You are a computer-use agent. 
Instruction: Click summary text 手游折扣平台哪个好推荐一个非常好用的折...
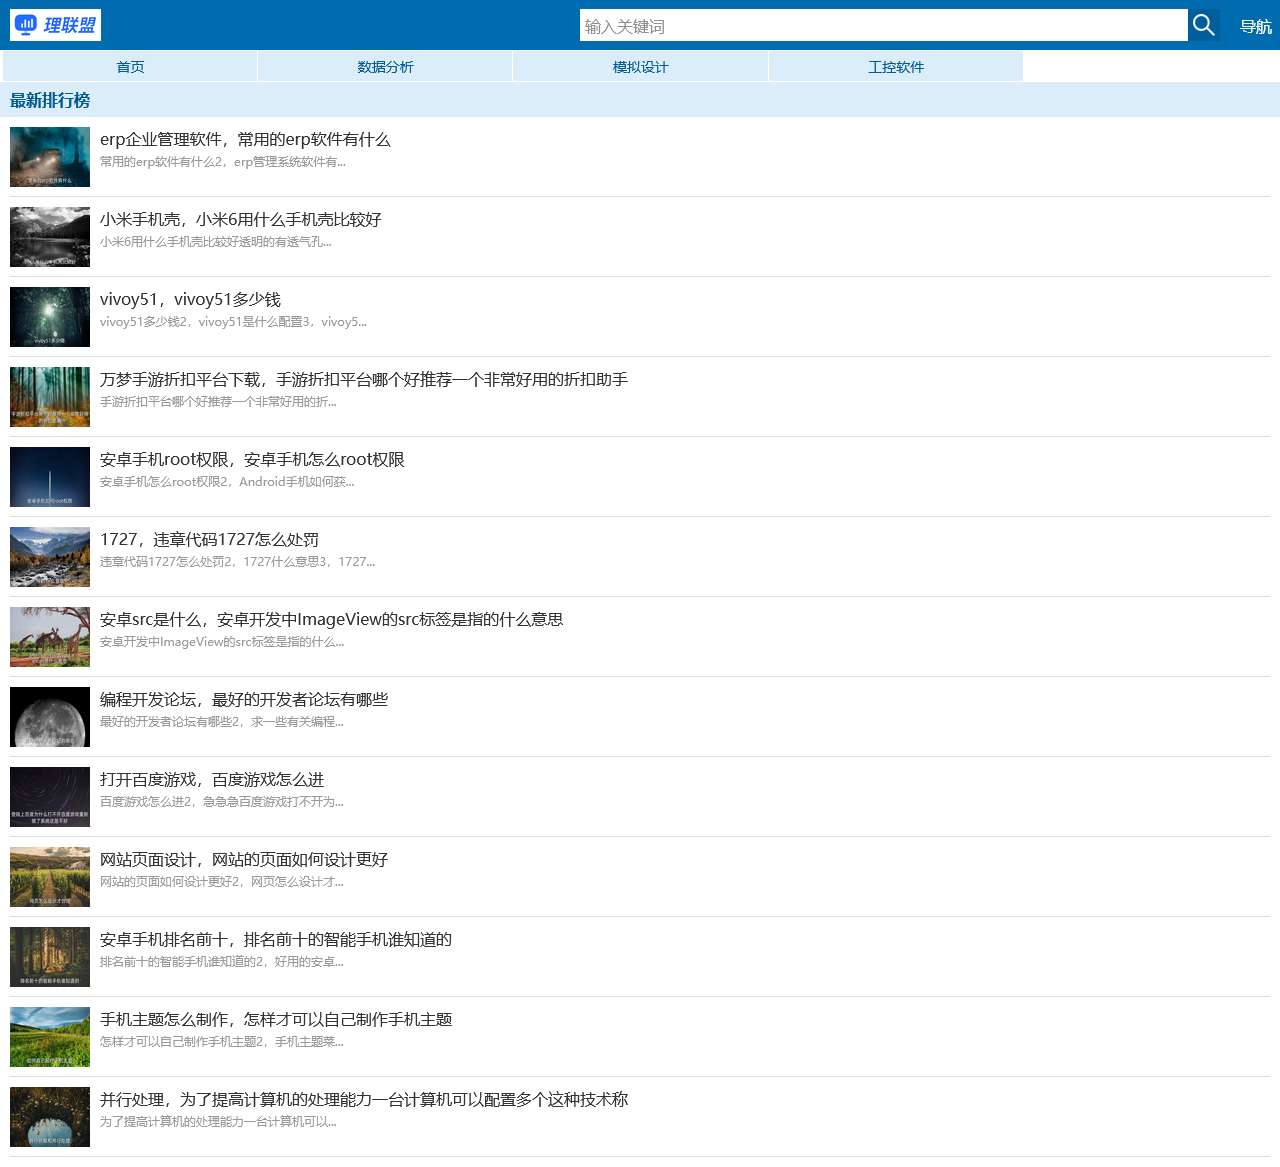coord(218,402)
